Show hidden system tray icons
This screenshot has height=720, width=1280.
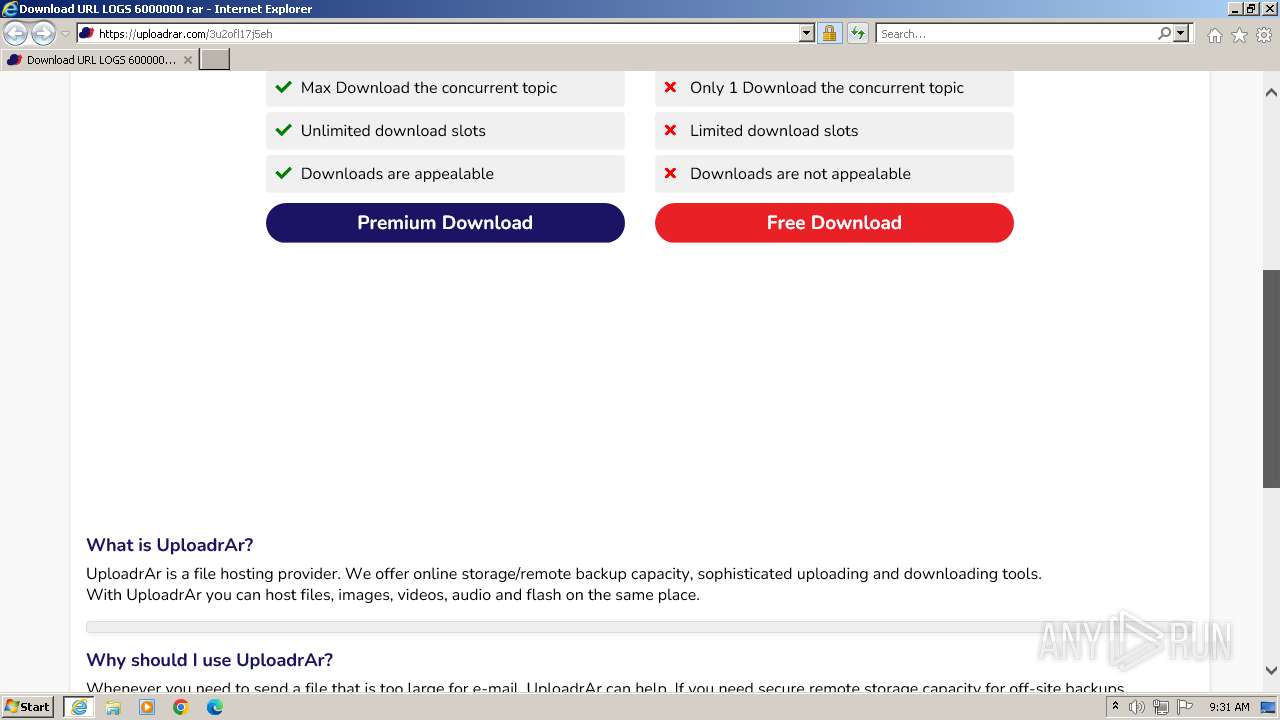tap(1115, 707)
